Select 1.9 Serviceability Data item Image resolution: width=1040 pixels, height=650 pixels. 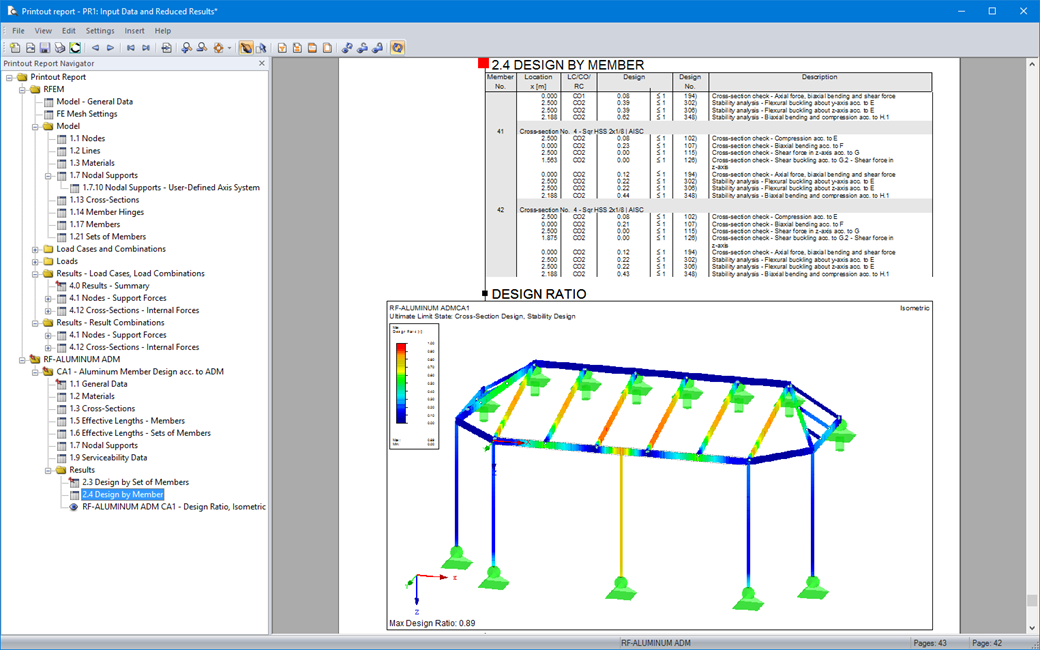[108, 458]
